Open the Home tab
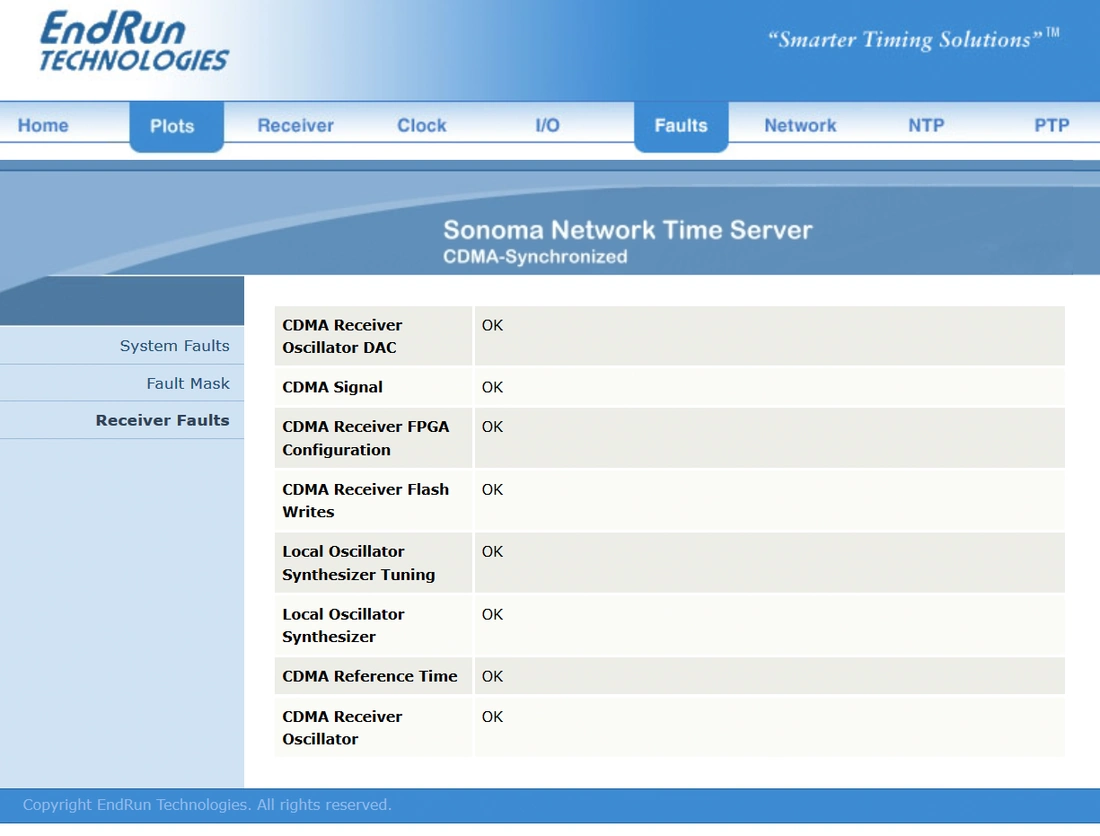Image resolution: width=1100 pixels, height=836 pixels. (x=43, y=126)
